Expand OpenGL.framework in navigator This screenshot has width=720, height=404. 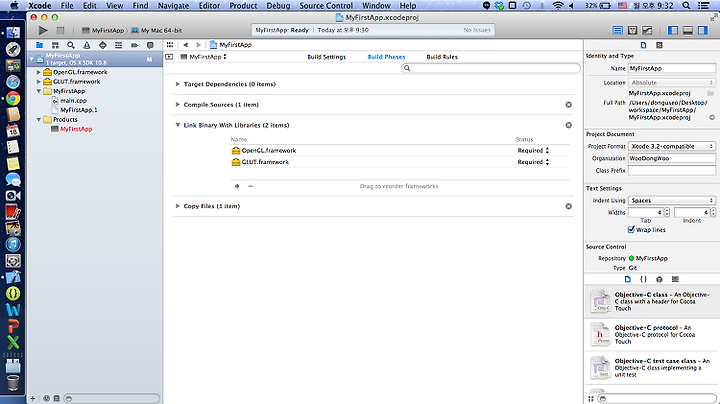(x=39, y=72)
